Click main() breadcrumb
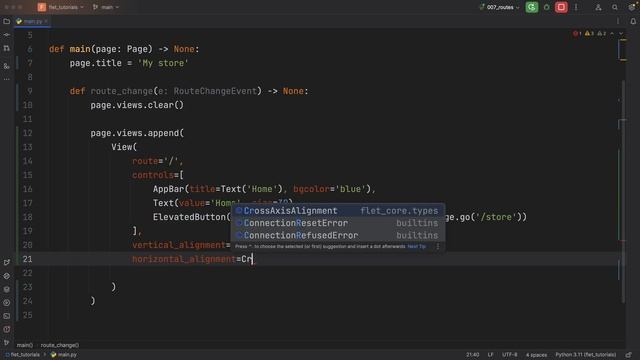The width and height of the screenshot is (640, 360). click(x=24, y=345)
